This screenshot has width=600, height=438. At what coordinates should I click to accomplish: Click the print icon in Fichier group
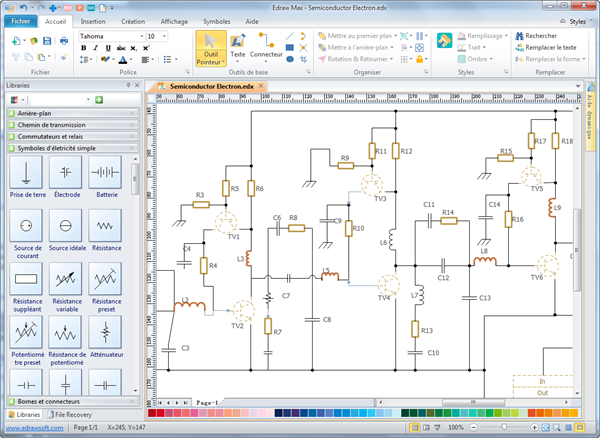pos(64,41)
